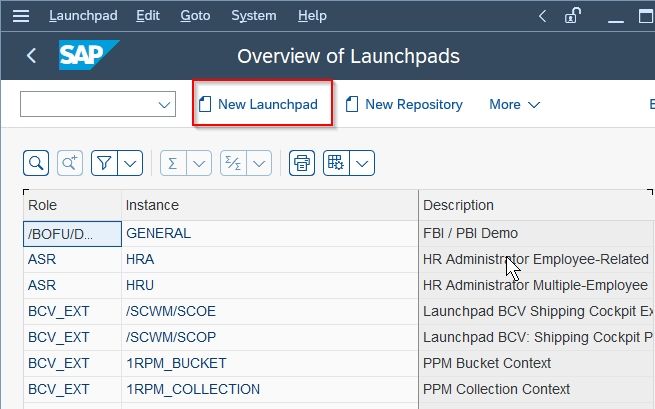Select BCV_EXT role in 1RPM_COLLECTION row
The image size is (655, 409).
click(72, 389)
